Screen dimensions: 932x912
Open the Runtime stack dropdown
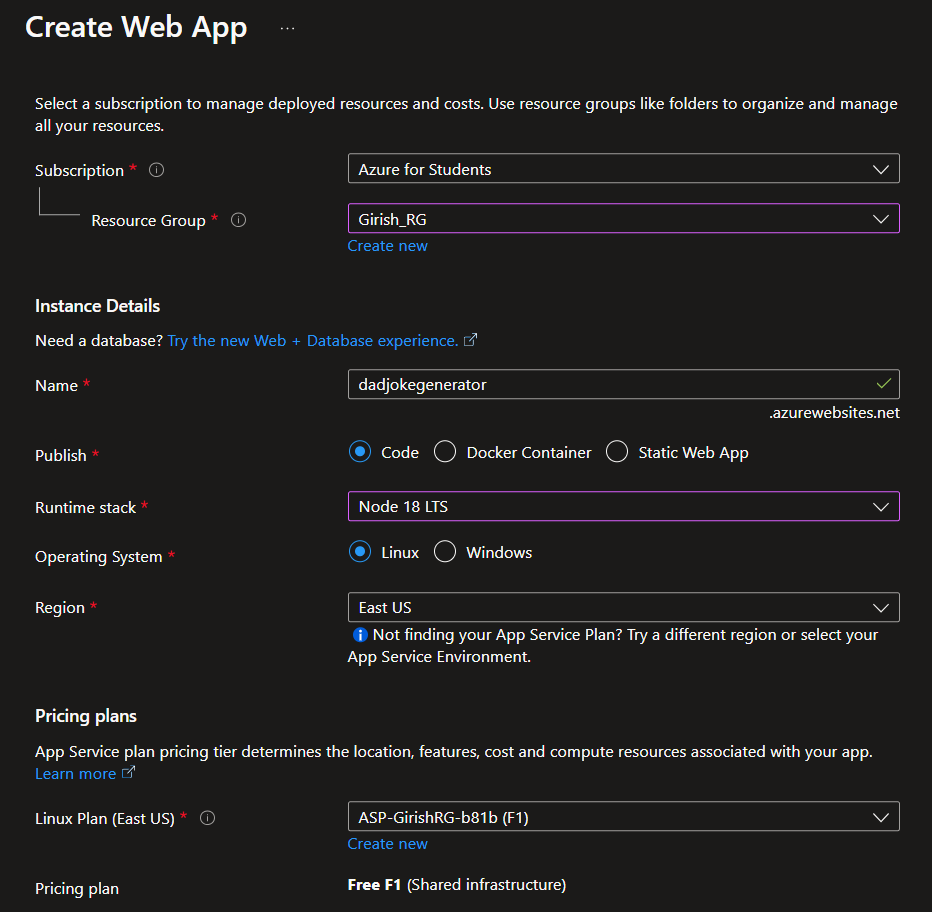[x=623, y=506]
